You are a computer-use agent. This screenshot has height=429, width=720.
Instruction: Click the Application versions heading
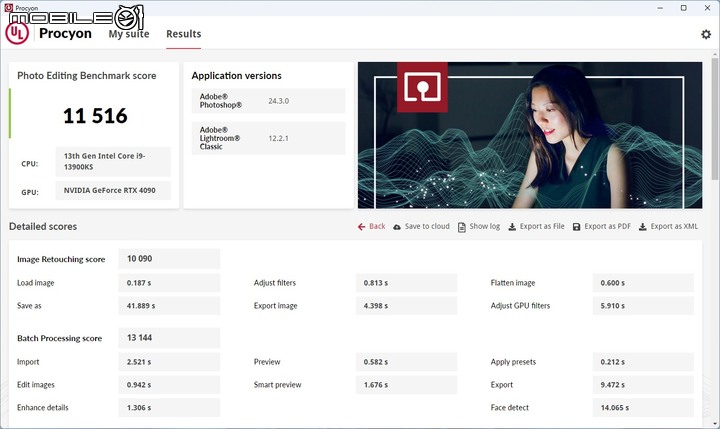click(236, 76)
